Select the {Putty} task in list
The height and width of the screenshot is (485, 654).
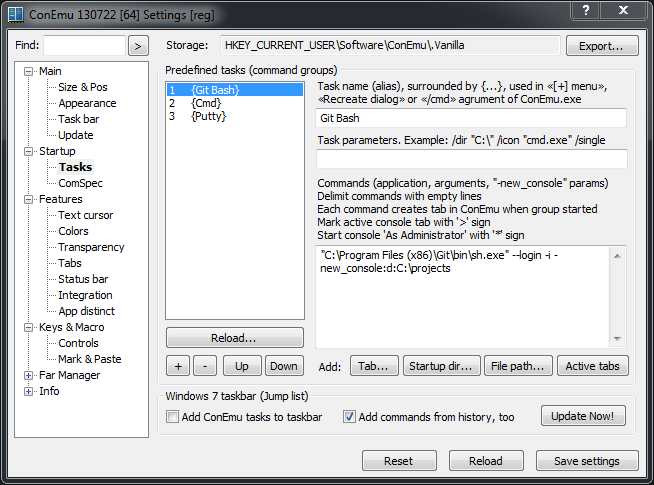(235, 116)
